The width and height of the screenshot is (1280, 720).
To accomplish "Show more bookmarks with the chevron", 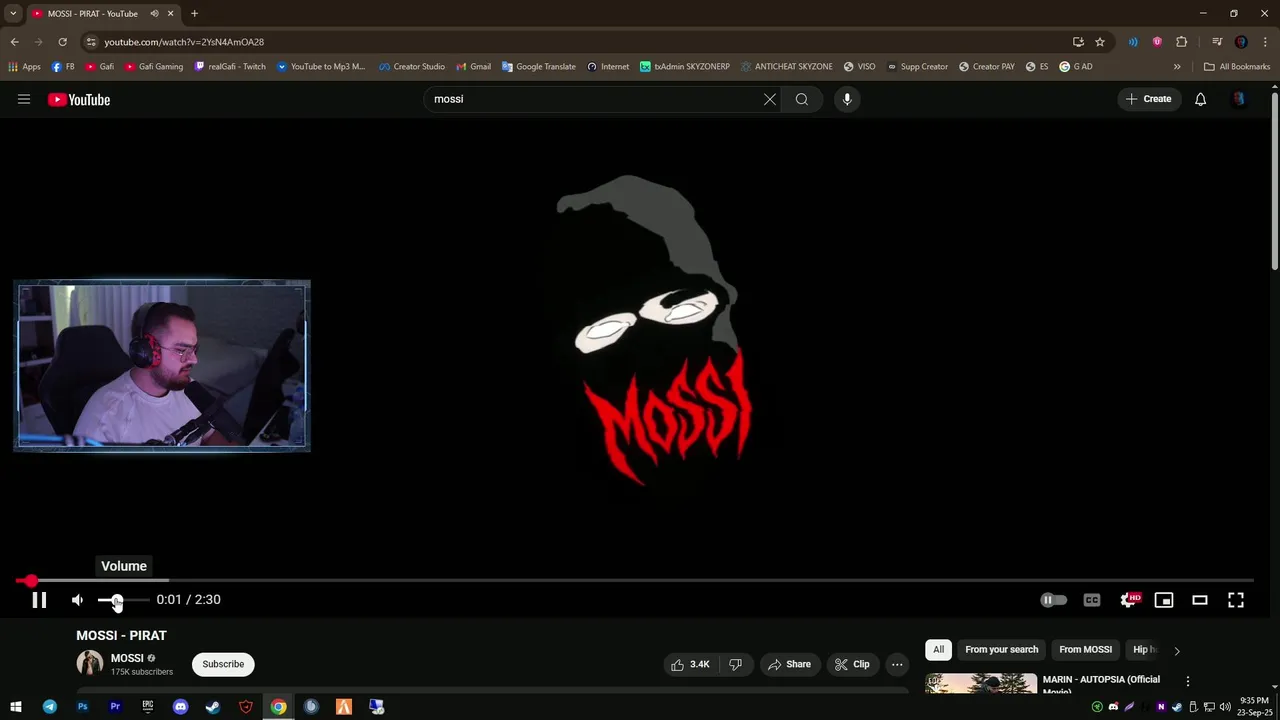I will 1177,67.
